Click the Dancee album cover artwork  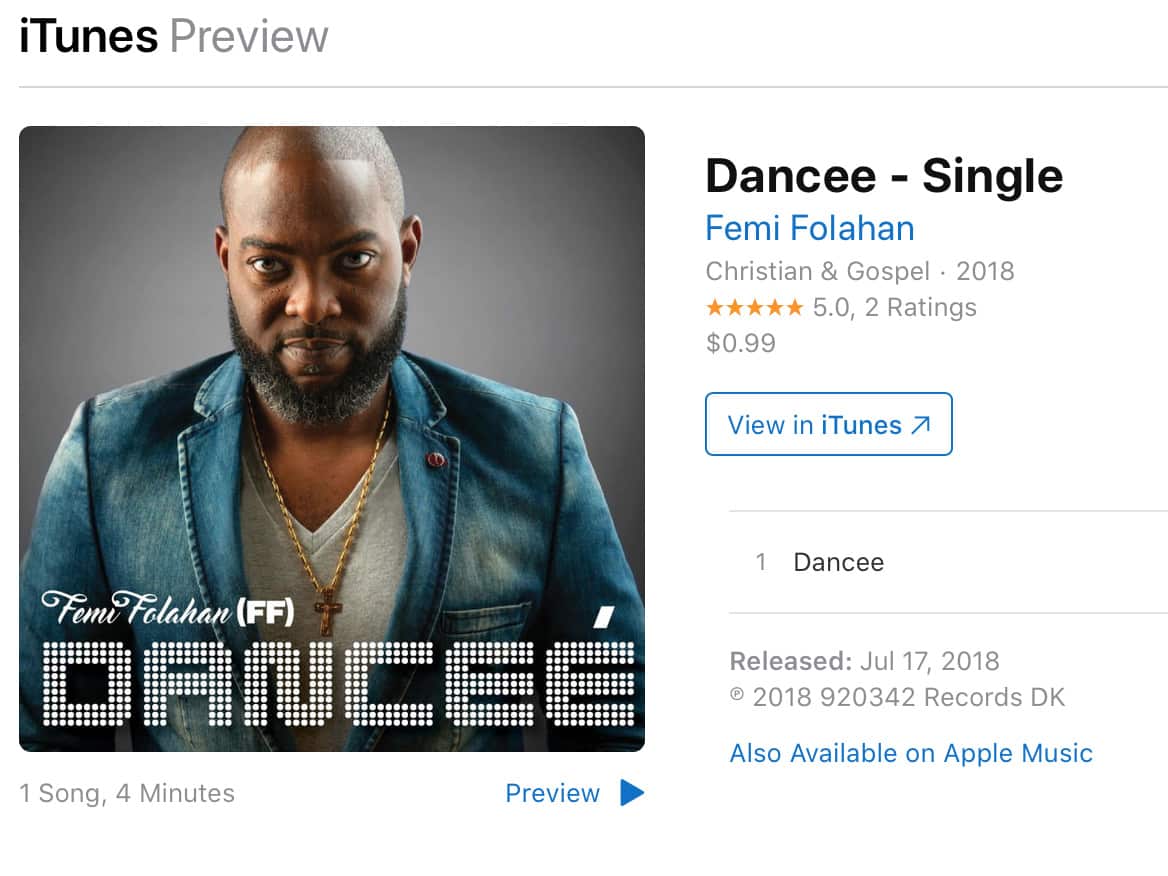(x=332, y=439)
